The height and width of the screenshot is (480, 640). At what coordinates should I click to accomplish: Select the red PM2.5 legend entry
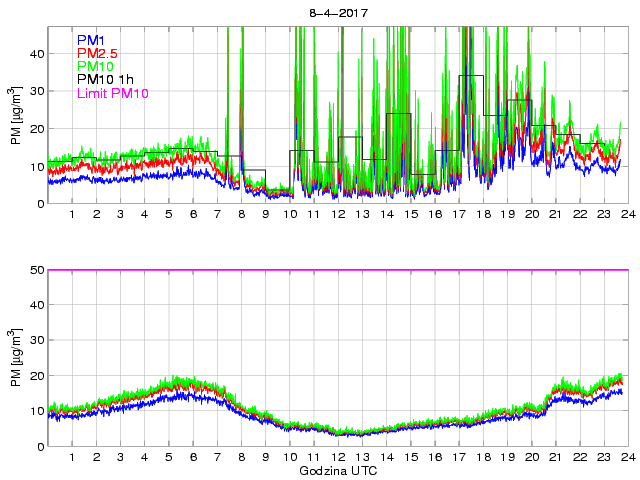[96, 53]
